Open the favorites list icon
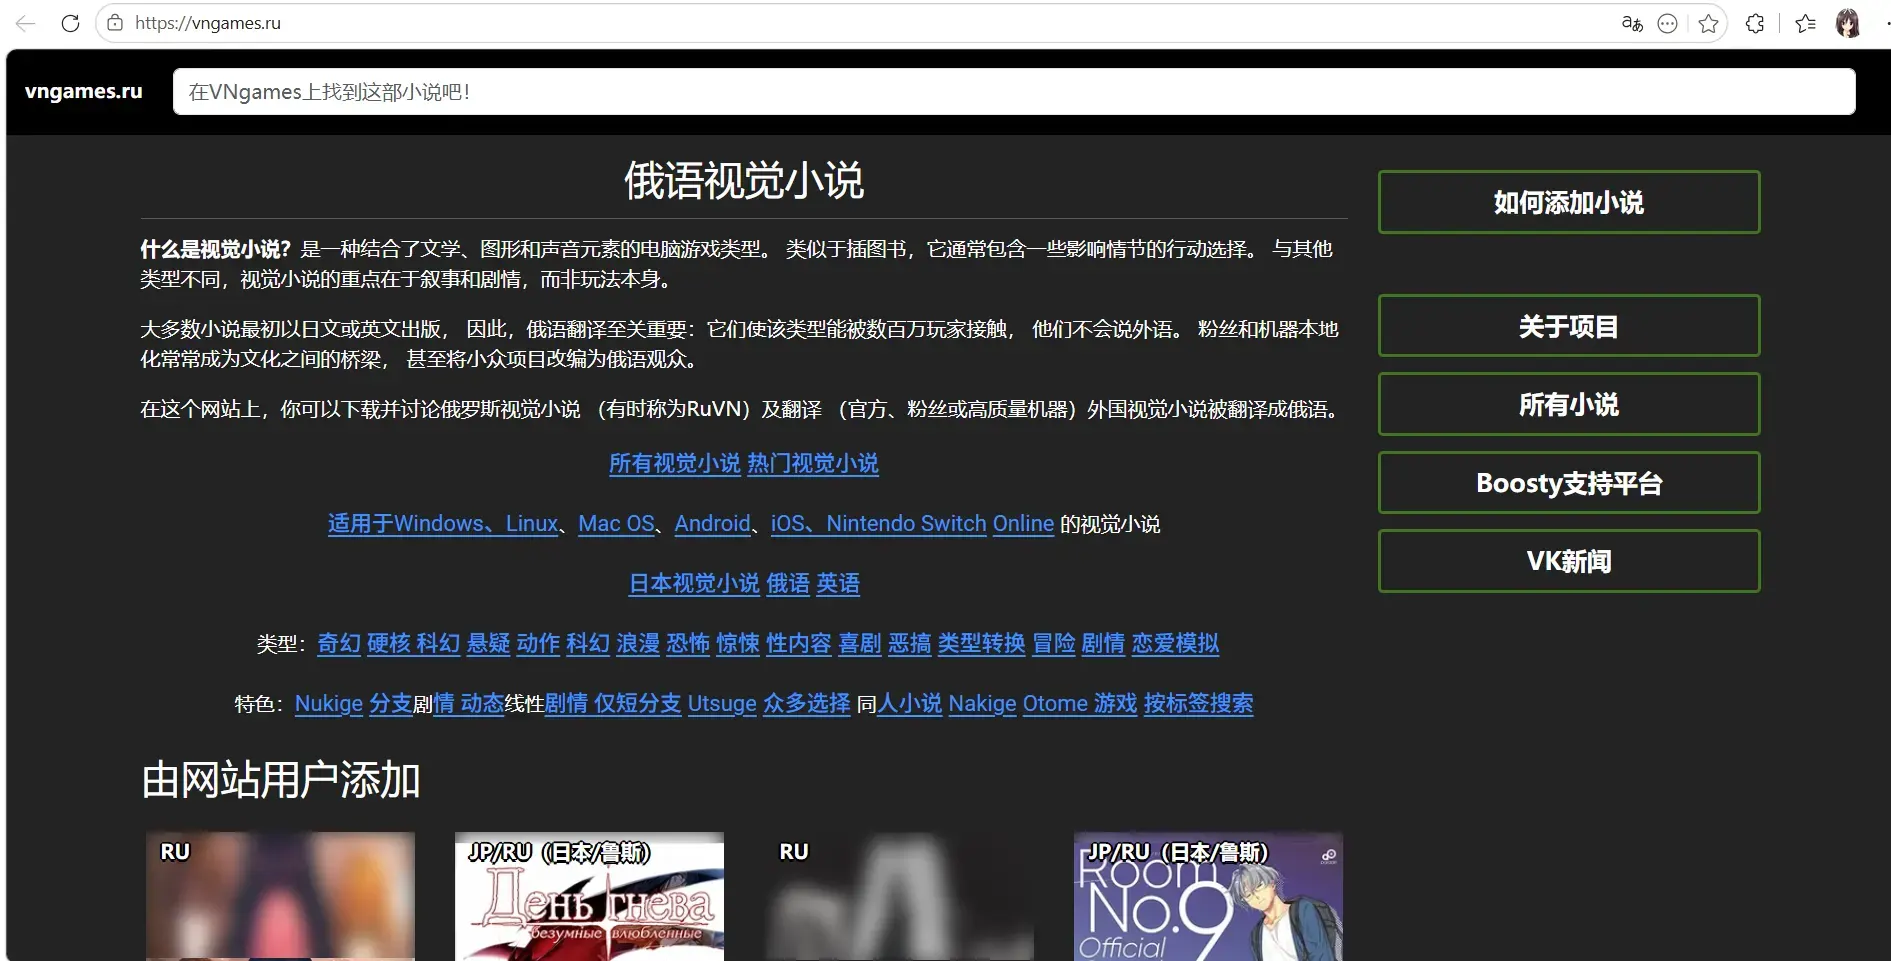This screenshot has height=961, width=1891. (x=1805, y=23)
